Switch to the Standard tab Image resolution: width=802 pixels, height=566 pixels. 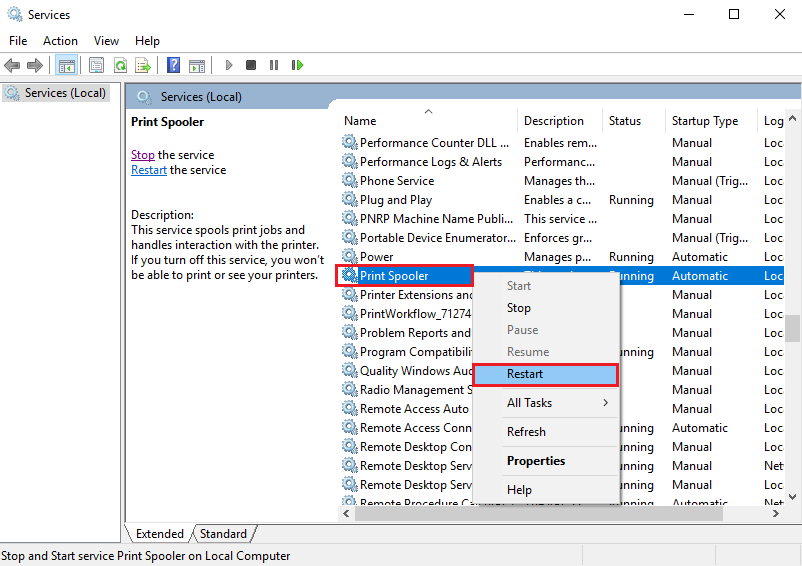224,534
